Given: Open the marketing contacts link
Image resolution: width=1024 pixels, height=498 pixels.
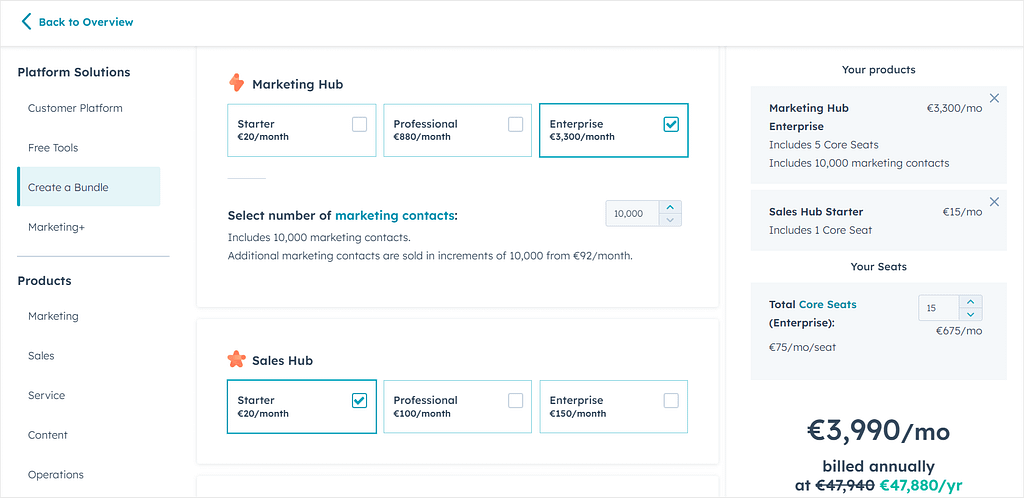Looking at the screenshot, I should coord(394,215).
